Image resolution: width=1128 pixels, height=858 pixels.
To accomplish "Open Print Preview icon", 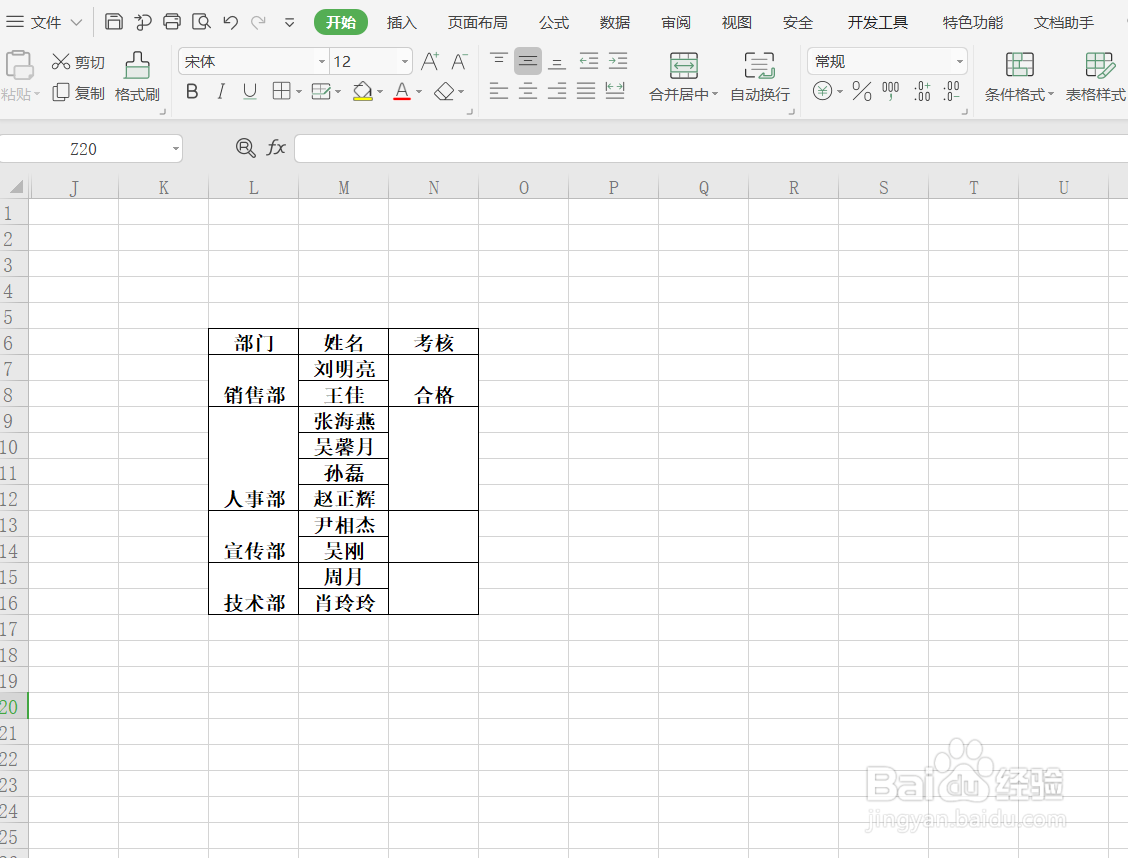I will (201, 22).
